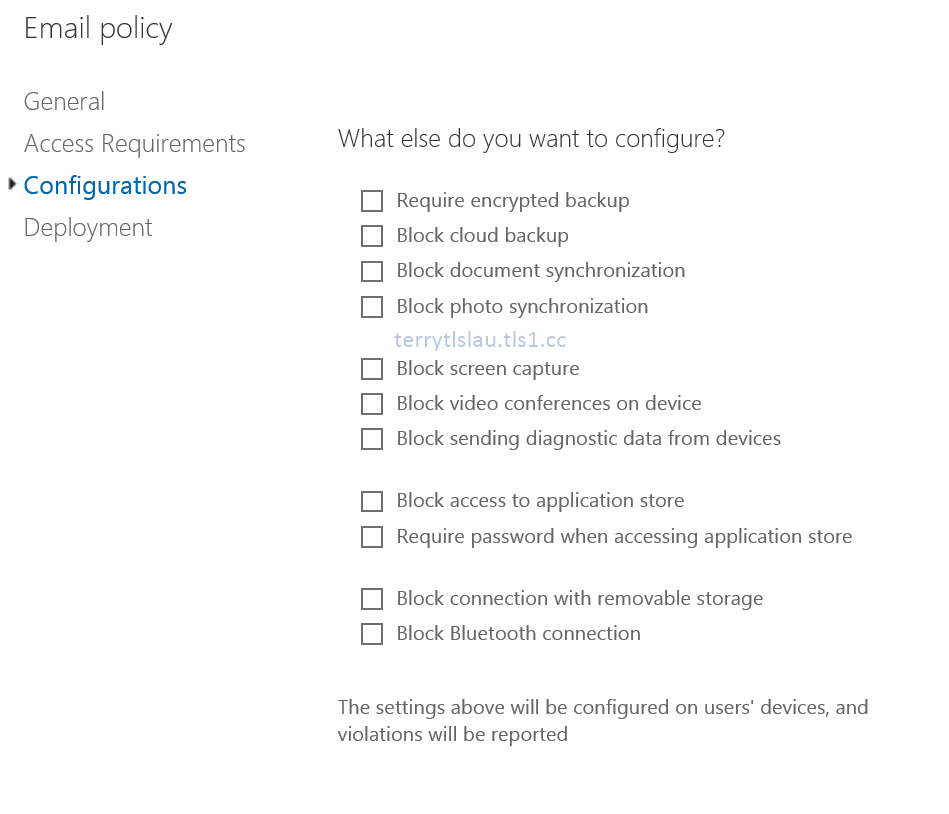
Task: Check Block access to application store
Action: tap(372, 501)
